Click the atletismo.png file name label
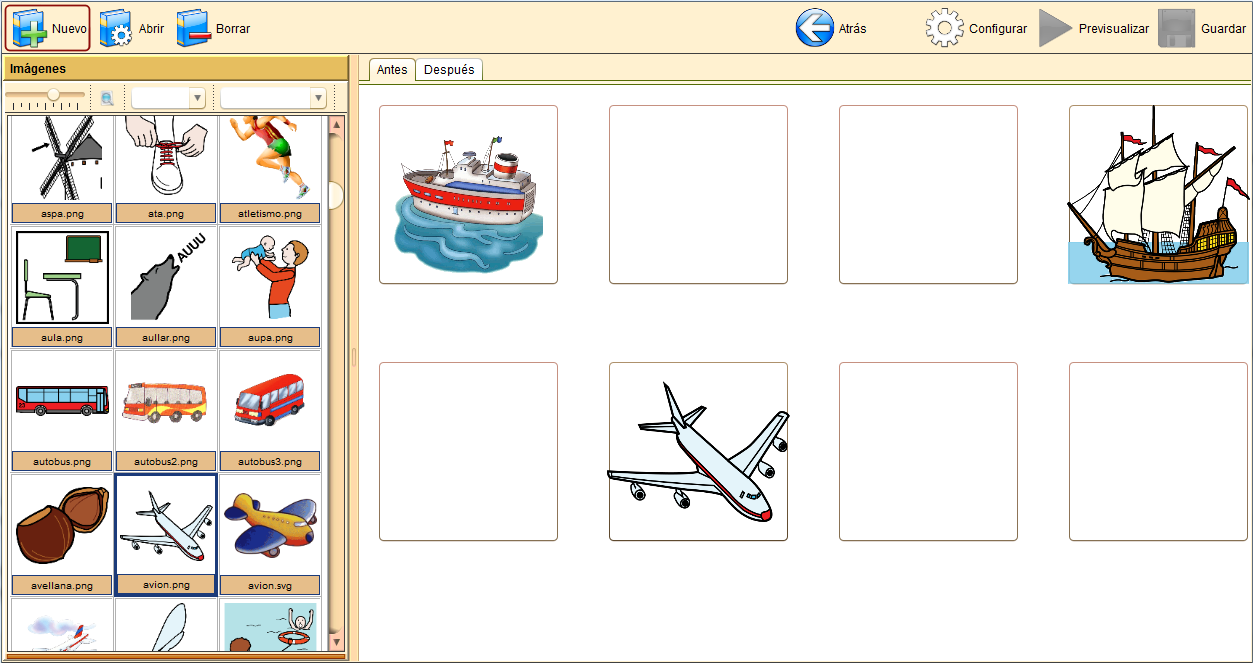The height and width of the screenshot is (663, 1253). click(x=270, y=213)
